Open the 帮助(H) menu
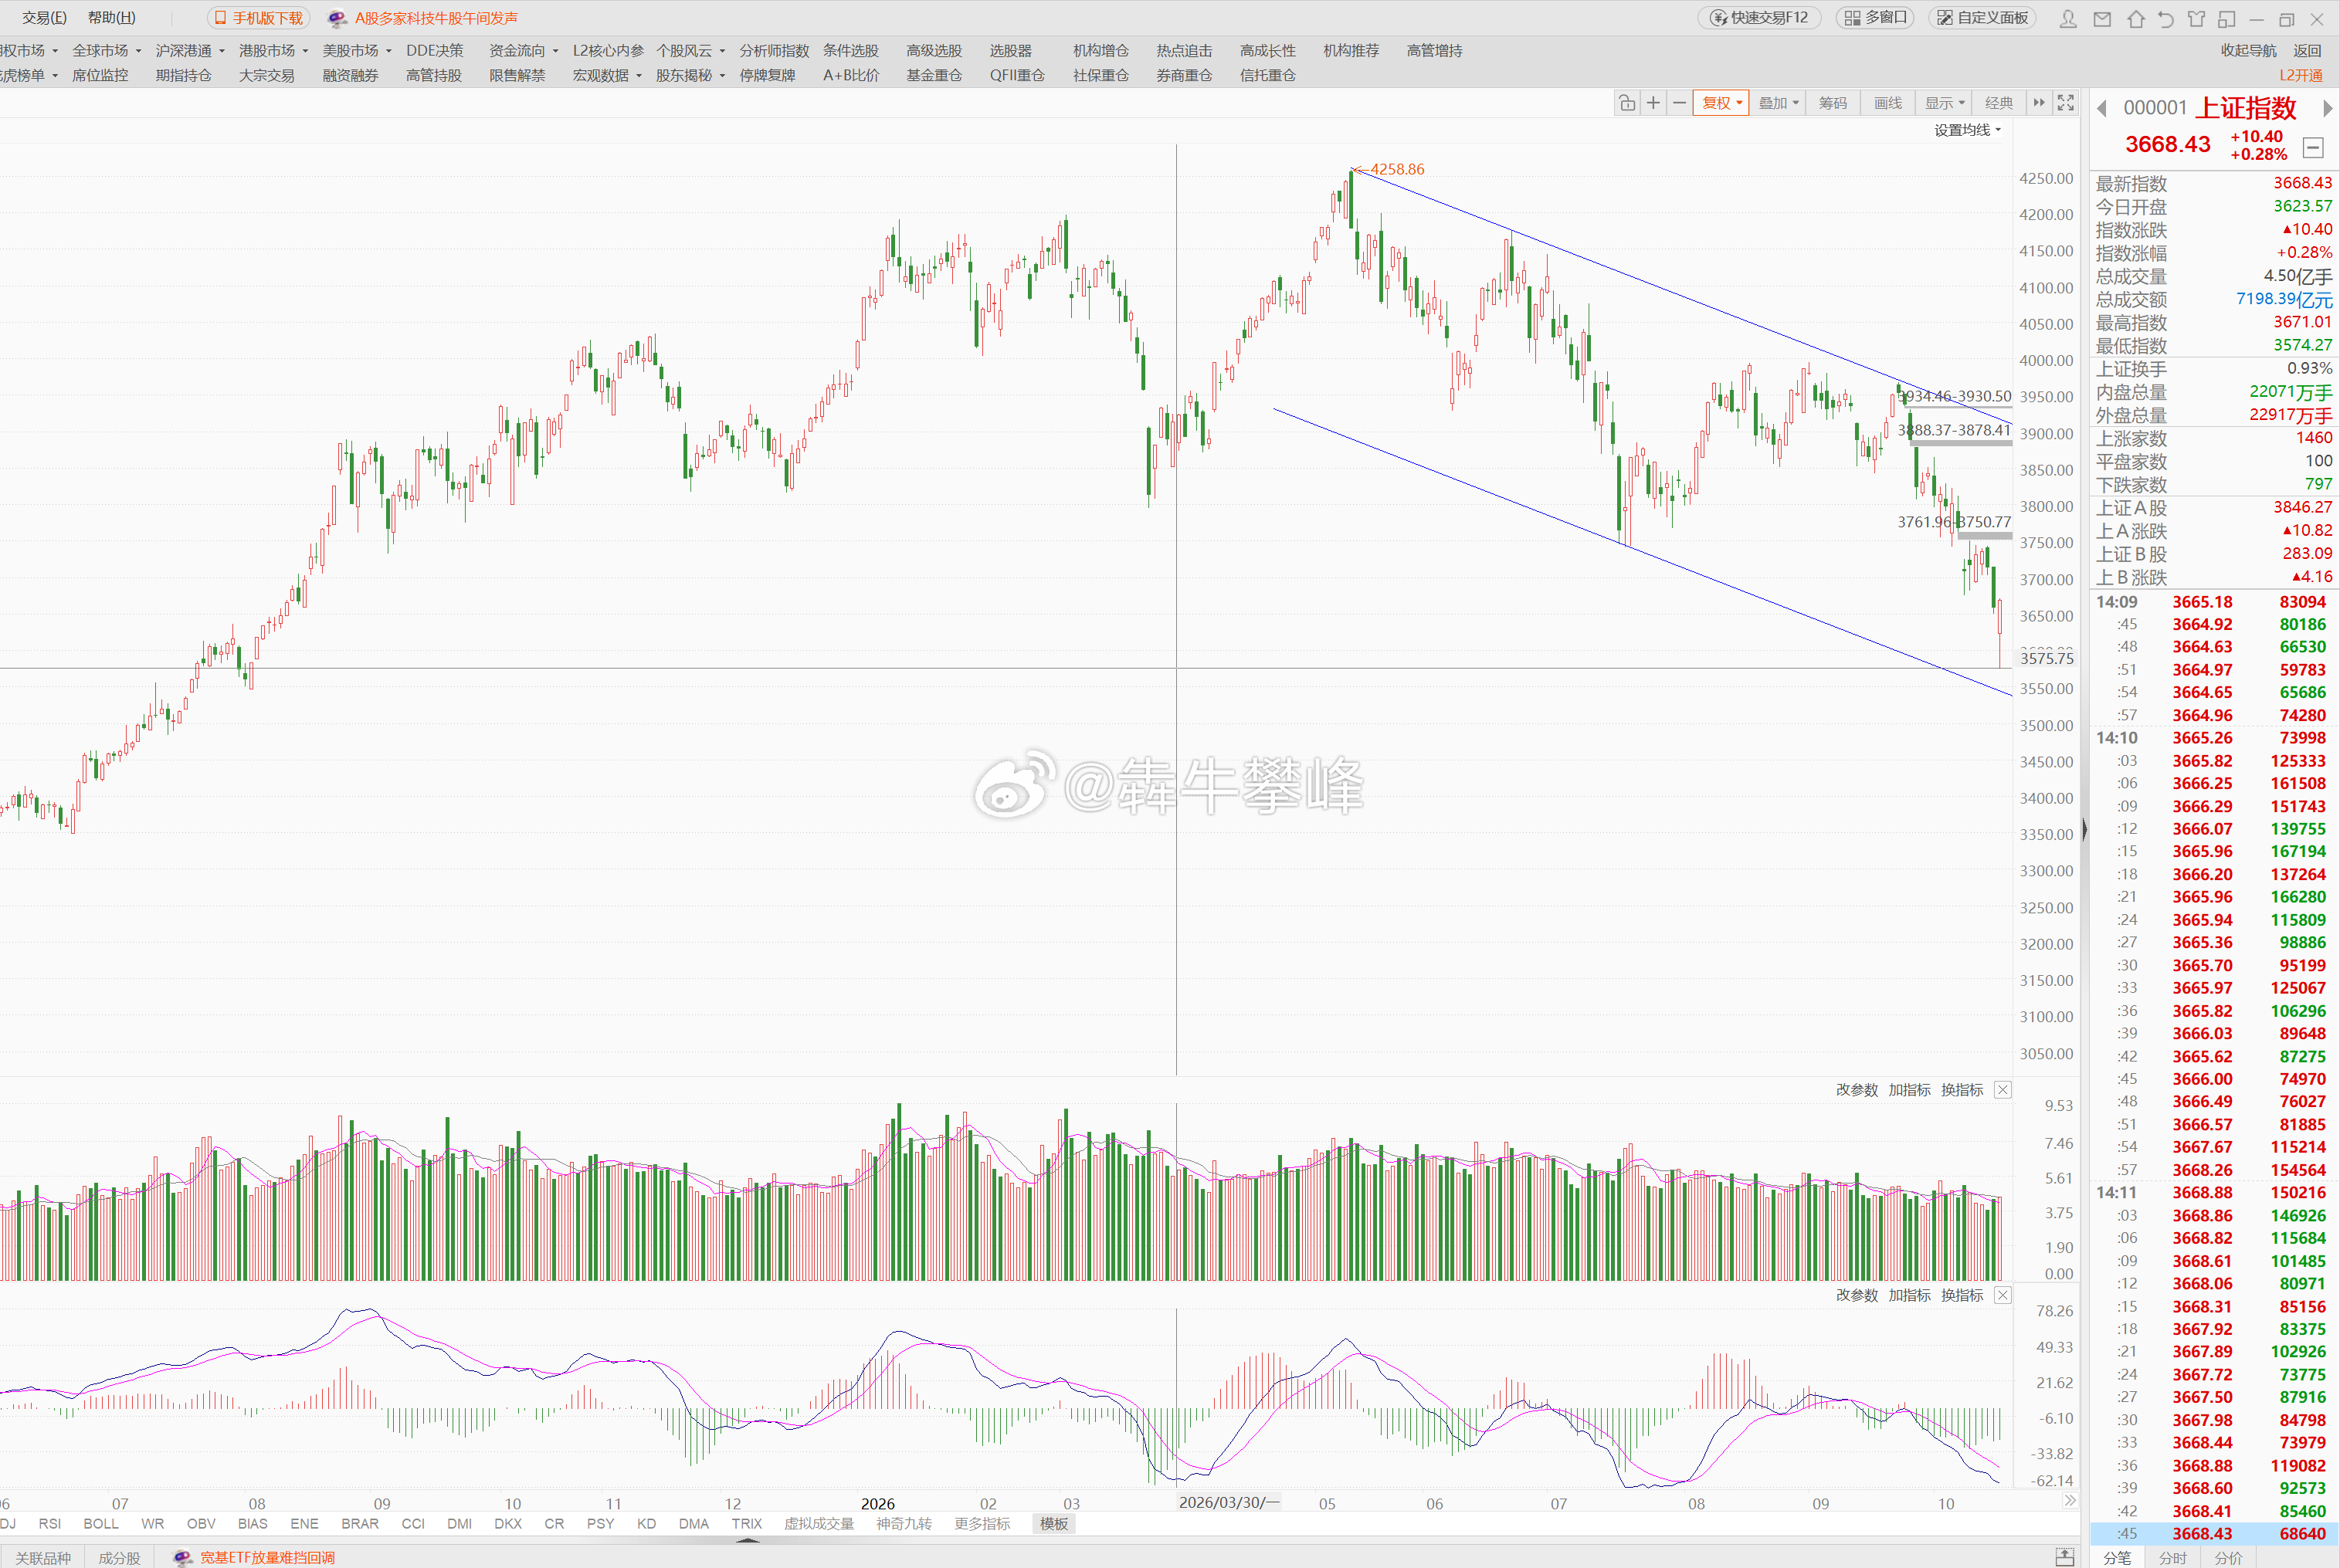The image size is (2340, 1568). pyautogui.click(x=111, y=18)
